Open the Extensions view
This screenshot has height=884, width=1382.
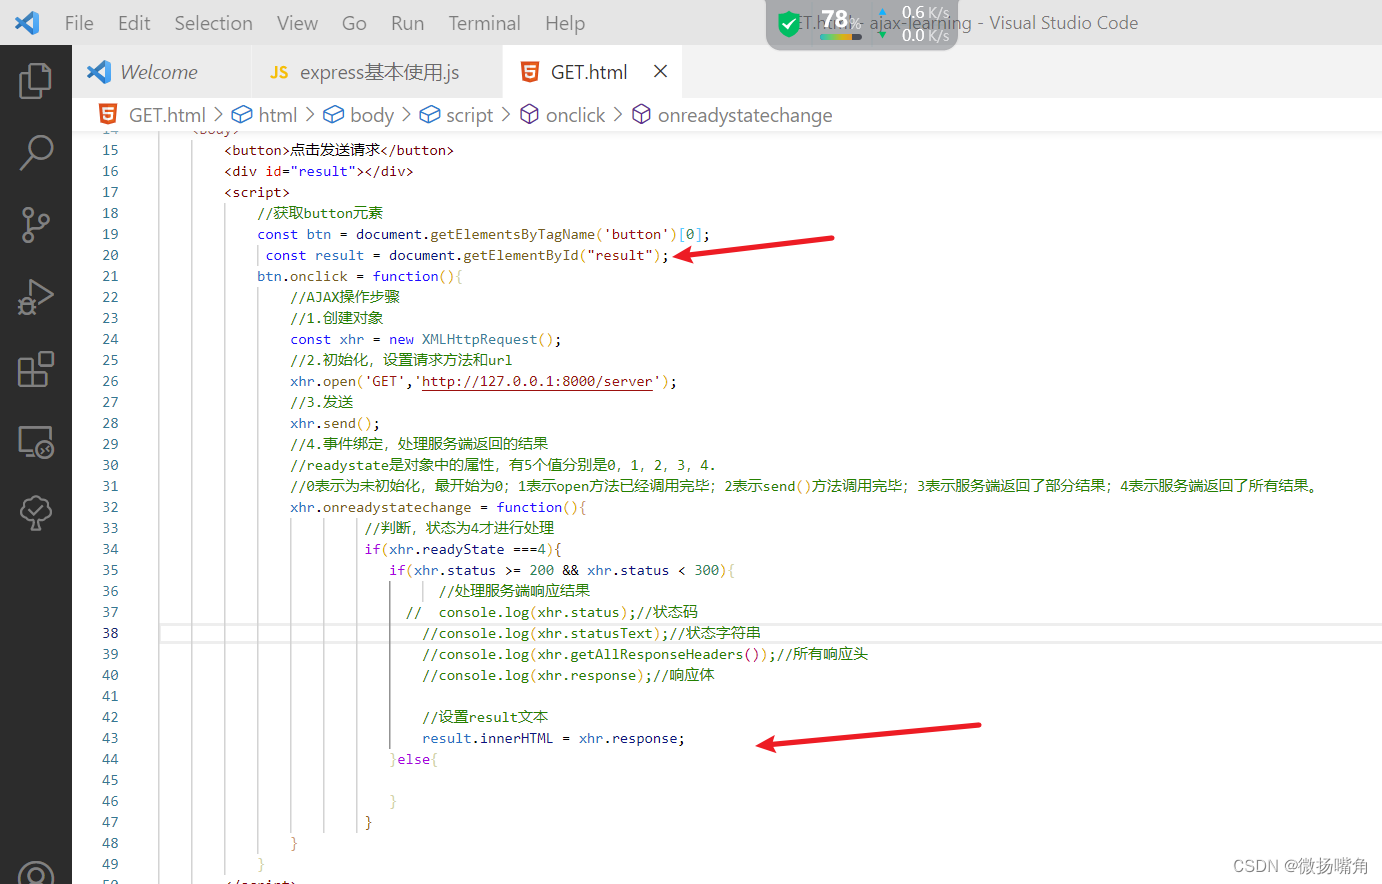tap(35, 369)
